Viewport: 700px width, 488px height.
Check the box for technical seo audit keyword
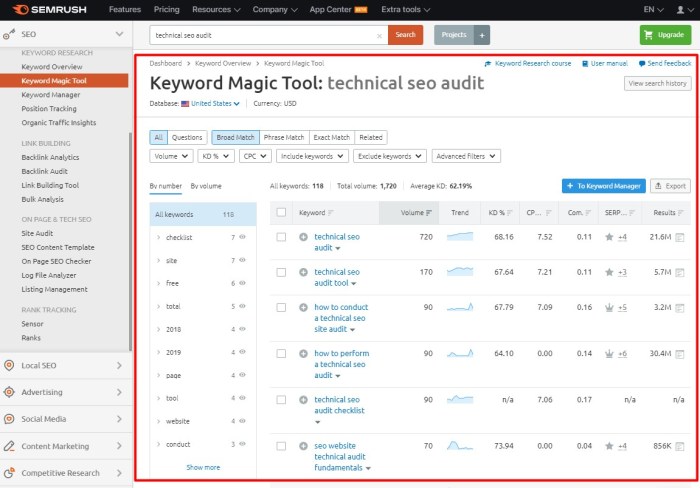coord(281,237)
